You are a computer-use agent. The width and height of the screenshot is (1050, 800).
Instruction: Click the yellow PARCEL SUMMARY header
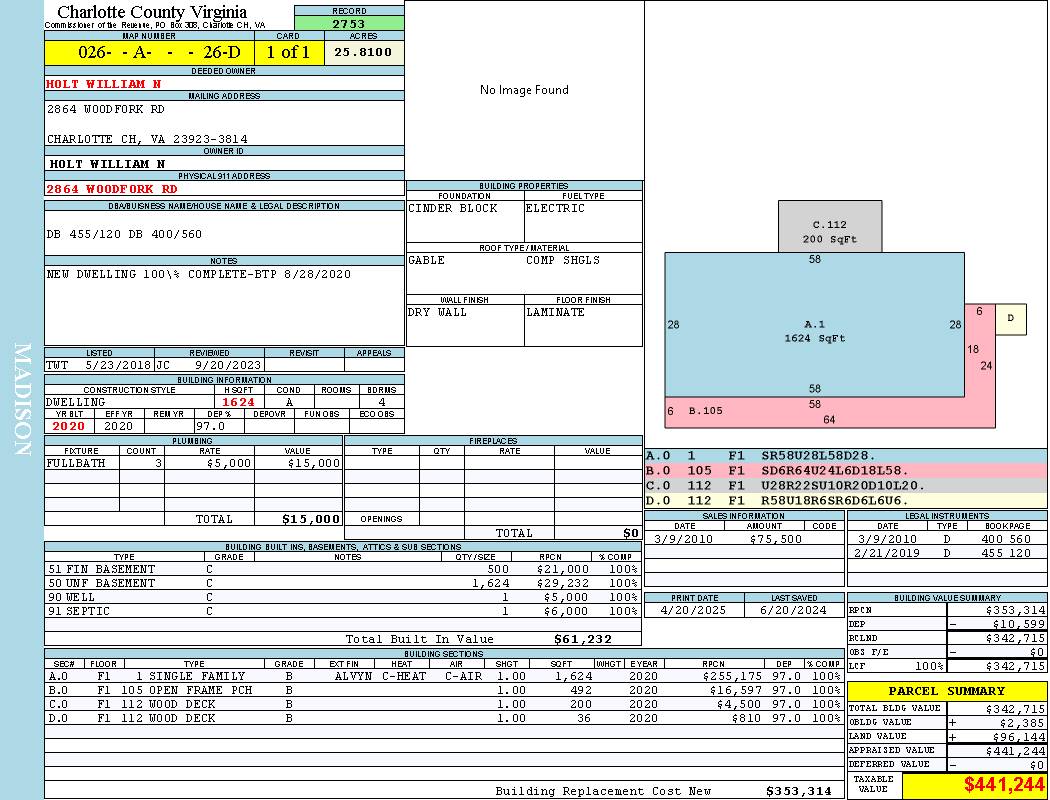947,691
